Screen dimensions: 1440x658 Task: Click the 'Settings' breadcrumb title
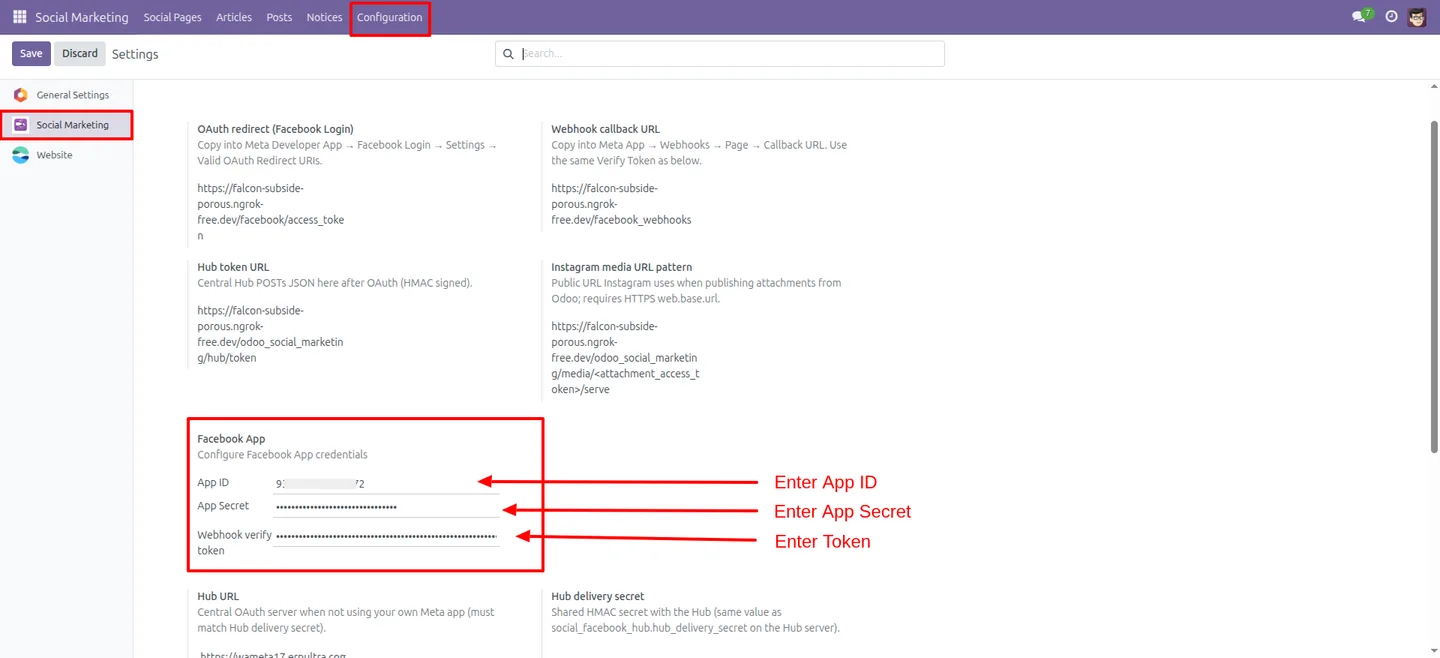pos(135,54)
